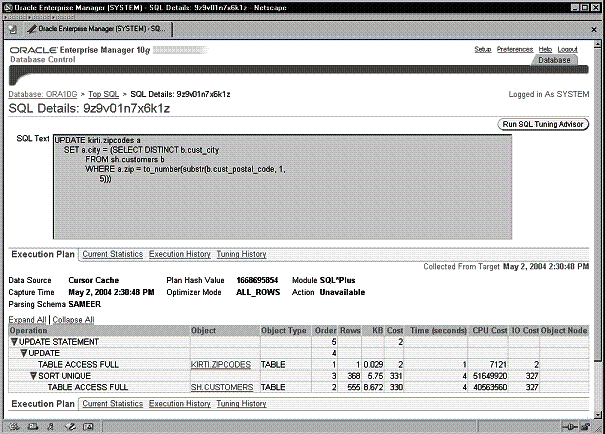Viewport: 605px width, 434px height.
Task: Click the Cursor Cache data source value
Action: tap(94, 280)
